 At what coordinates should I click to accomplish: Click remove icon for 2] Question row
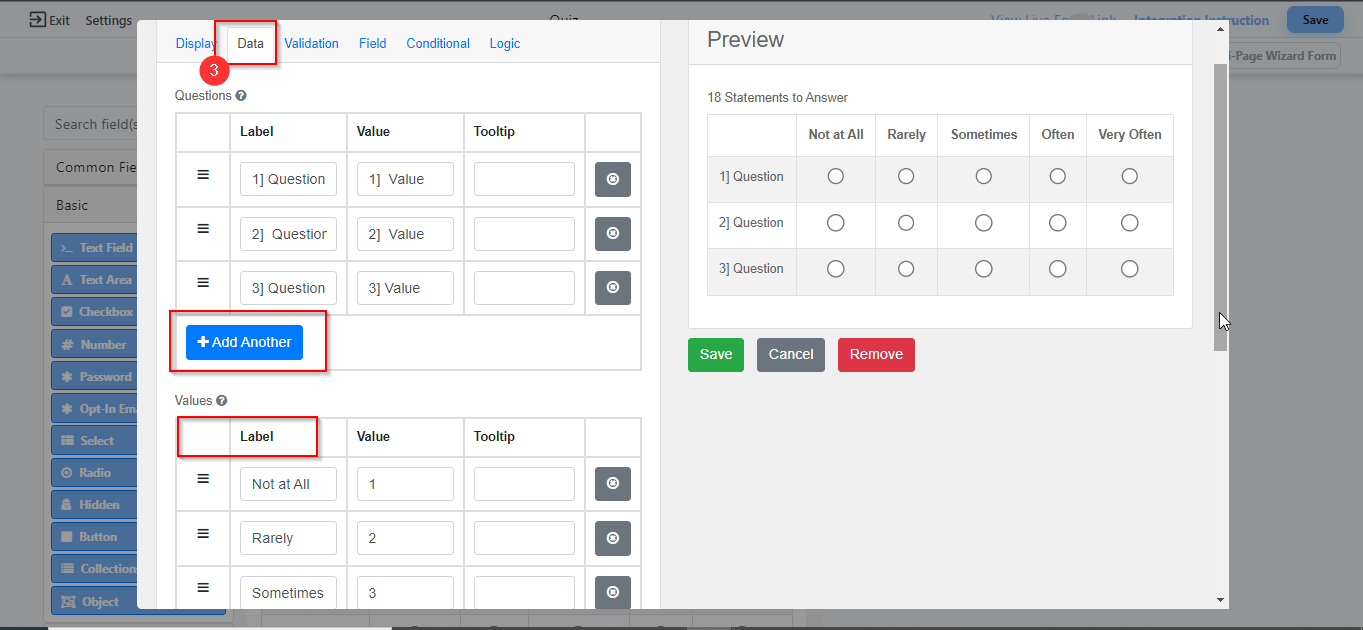[x=612, y=234]
